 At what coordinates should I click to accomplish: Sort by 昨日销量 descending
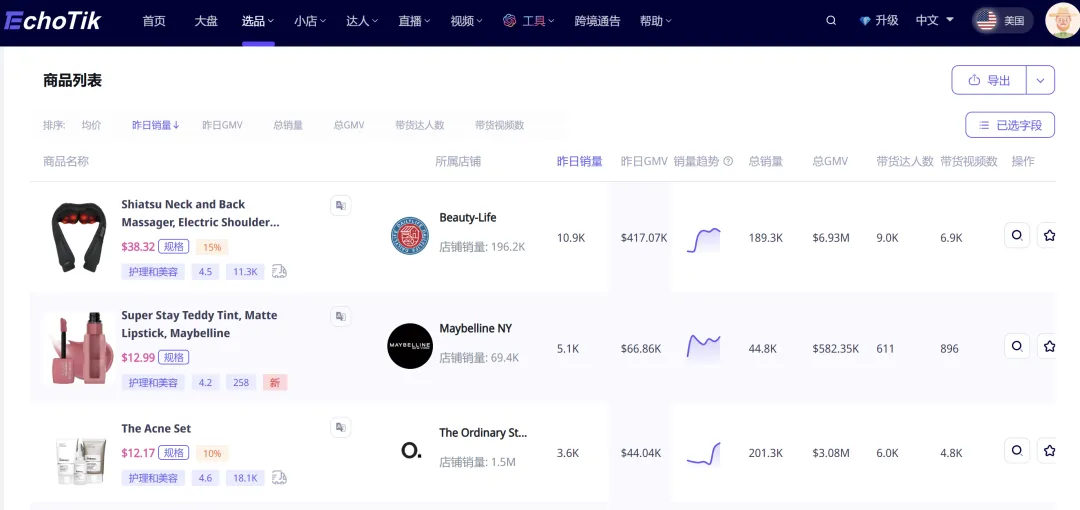click(x=156, y=125)
